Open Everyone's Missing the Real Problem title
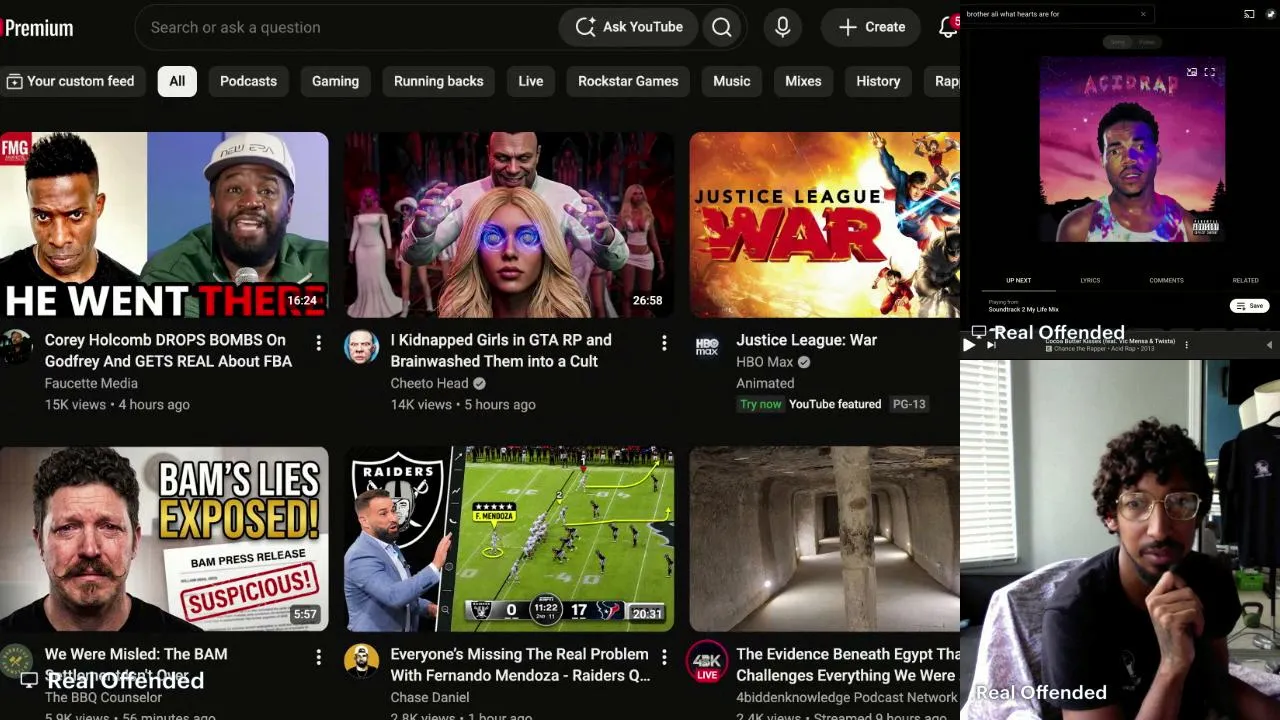1280x720 pixels. 520,664
